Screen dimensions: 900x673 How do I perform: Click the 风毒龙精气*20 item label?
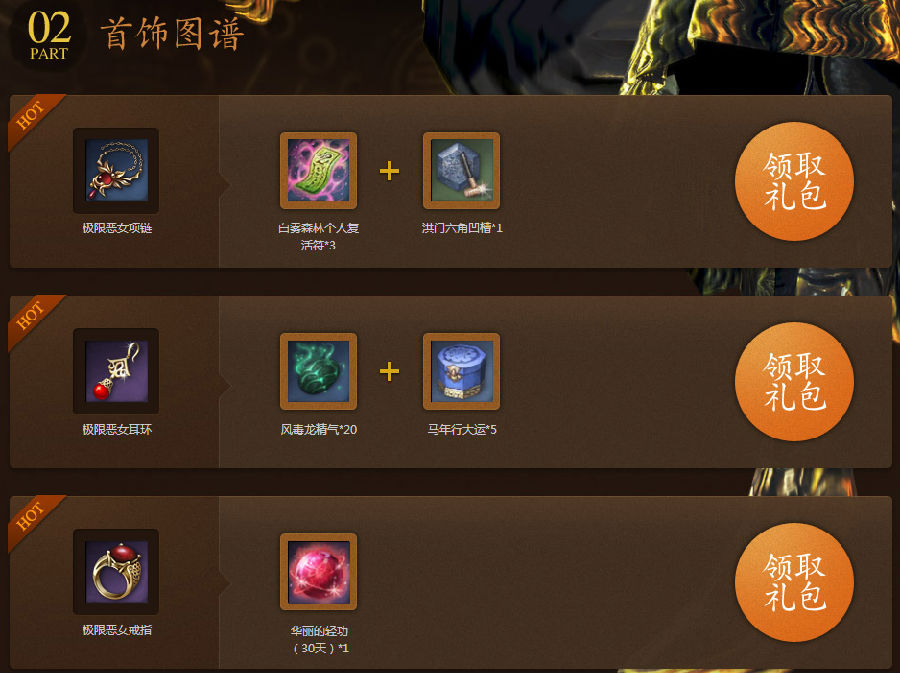(319, 429)
